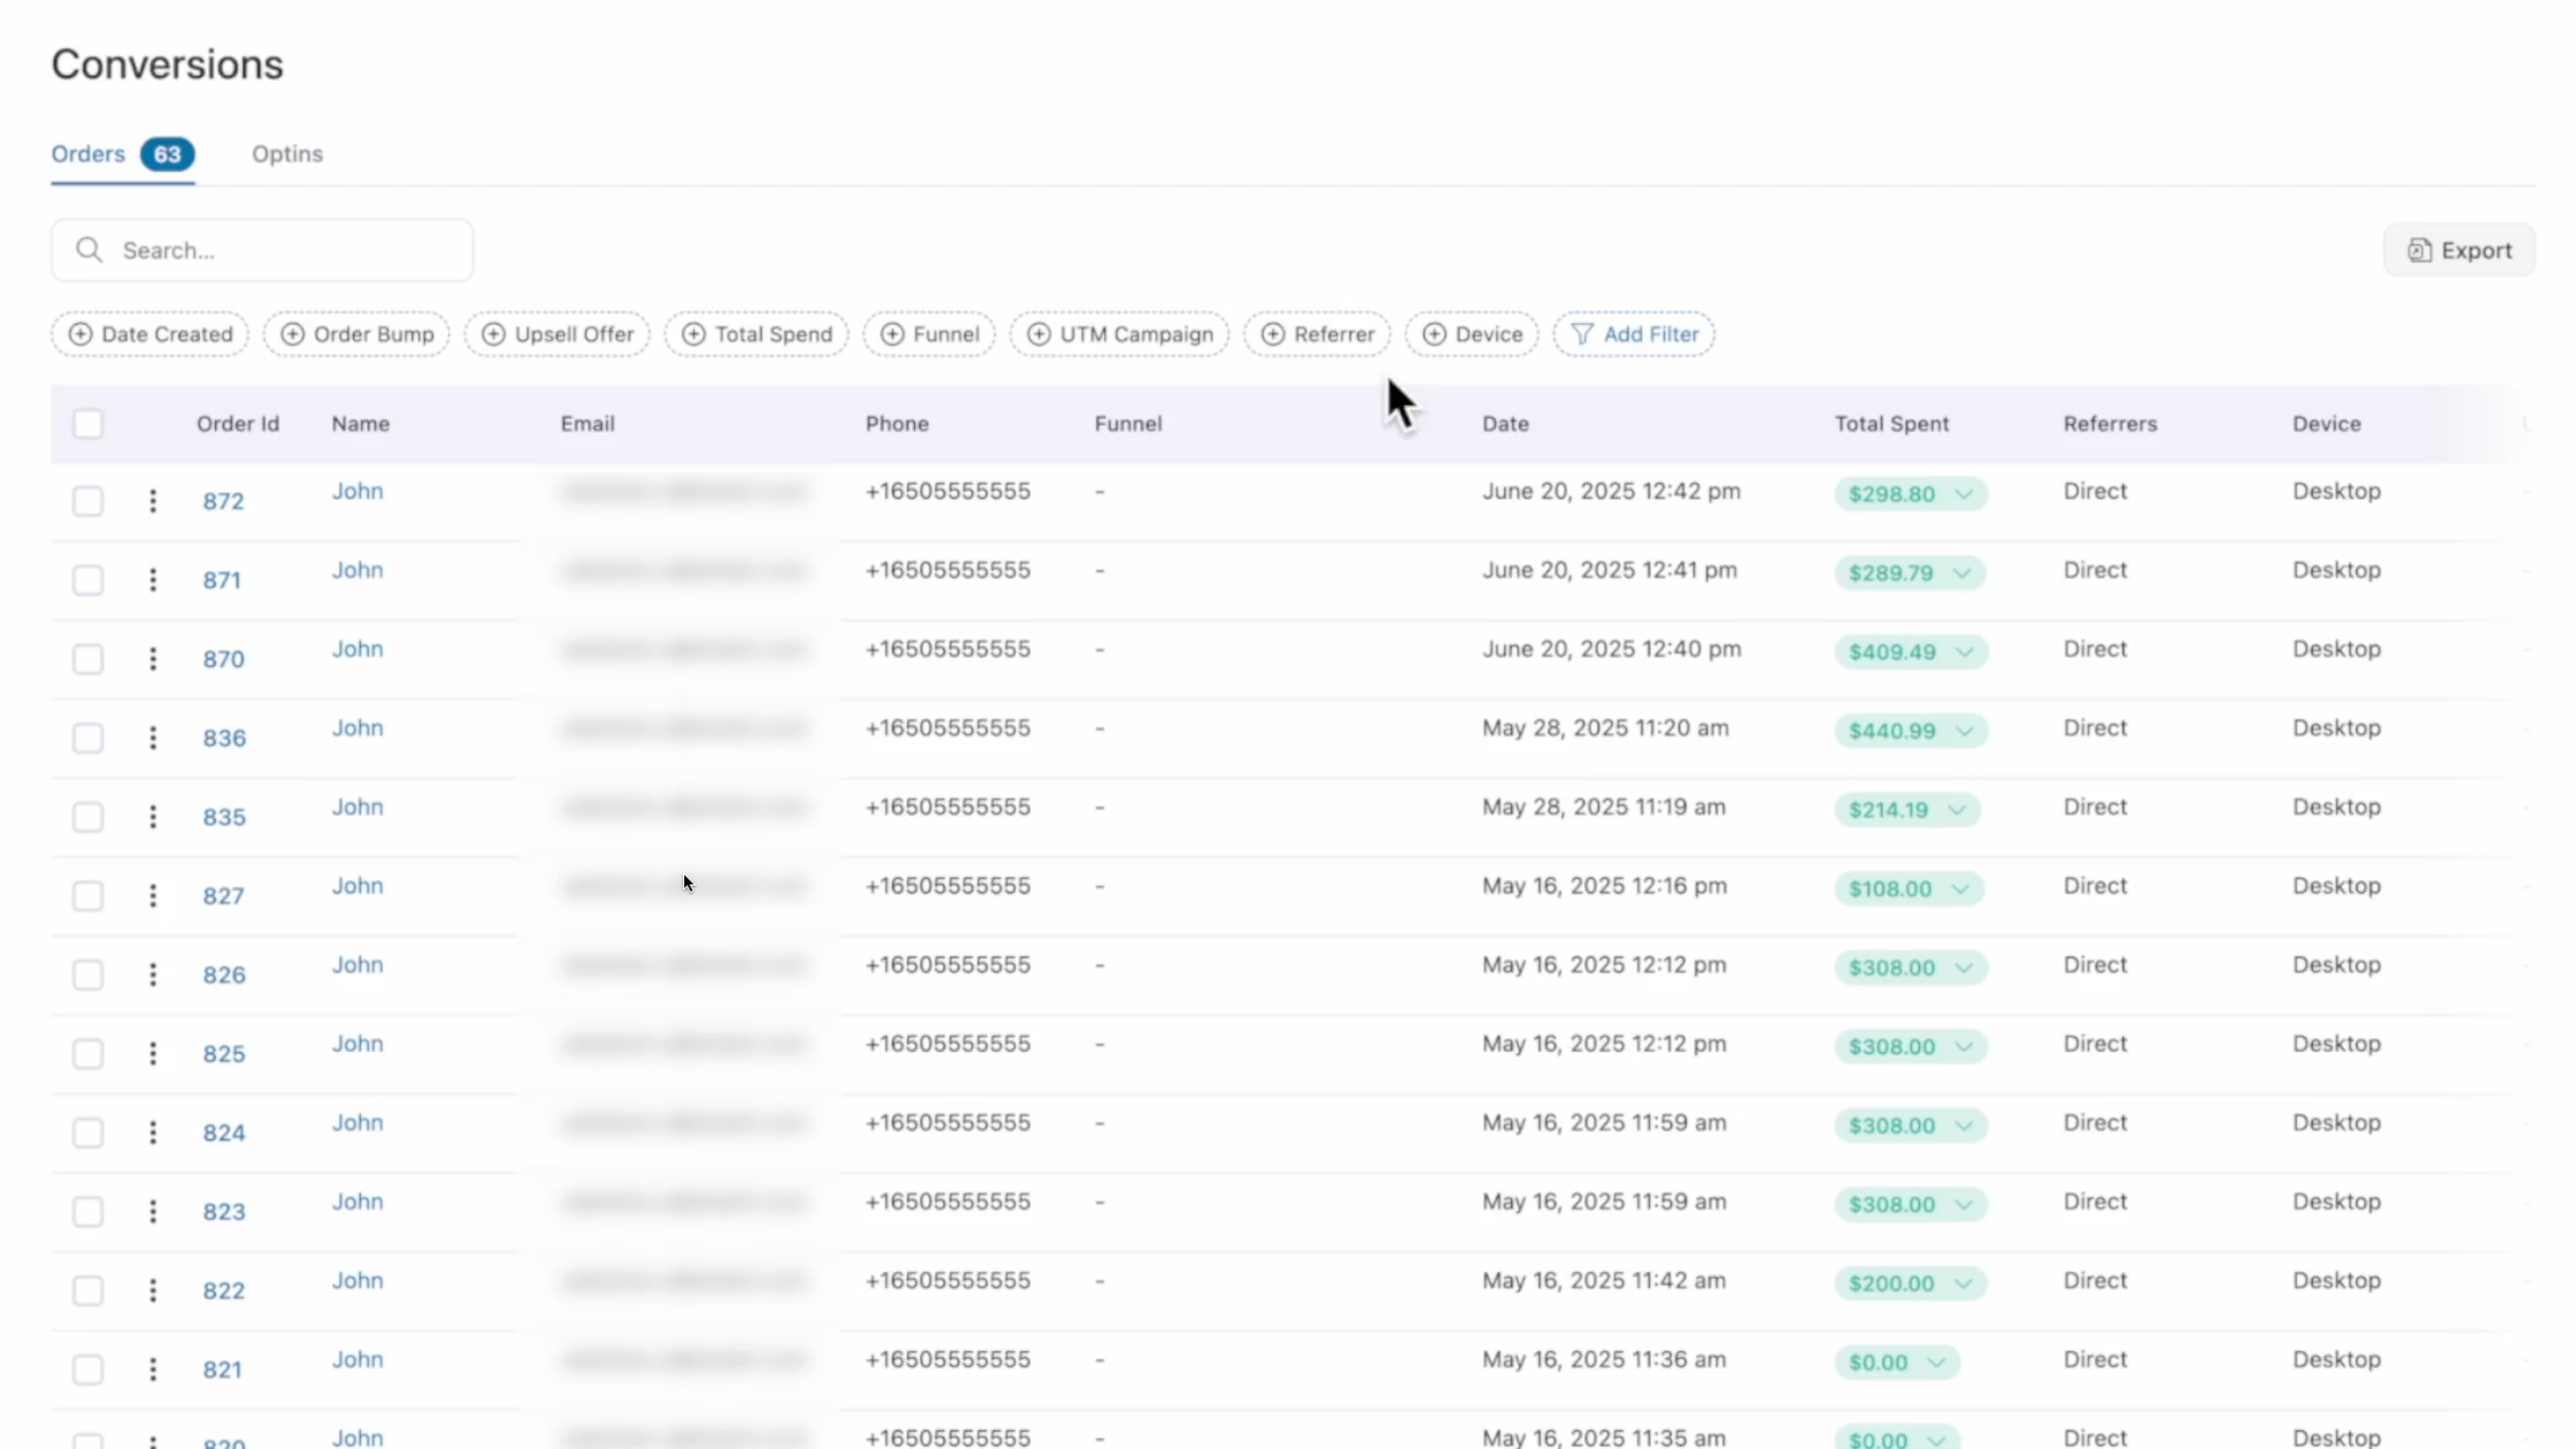Add the Funnel filter chip
This screenshot has width=2576, height=1449.
[929, 334]
